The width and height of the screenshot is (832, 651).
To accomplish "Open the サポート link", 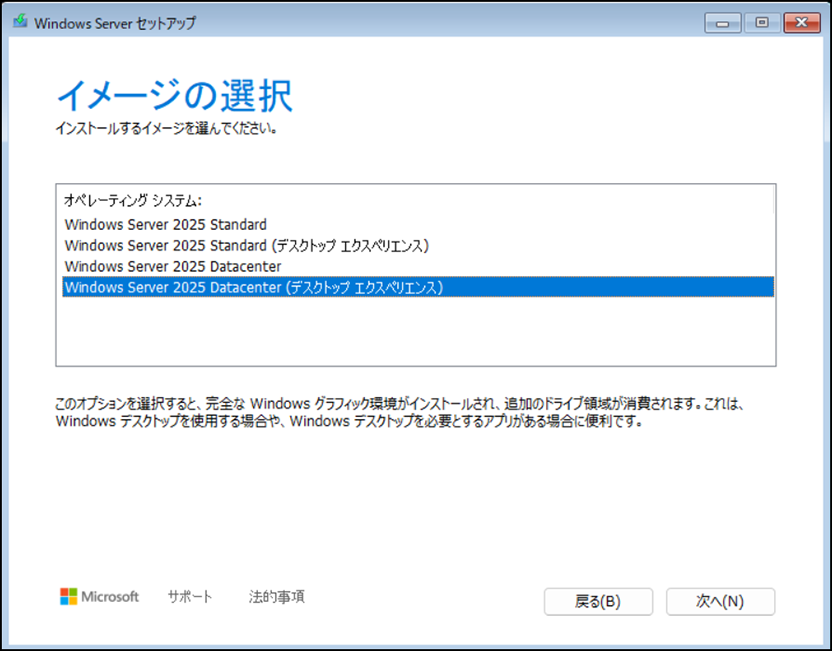I will tap(190, 597).
